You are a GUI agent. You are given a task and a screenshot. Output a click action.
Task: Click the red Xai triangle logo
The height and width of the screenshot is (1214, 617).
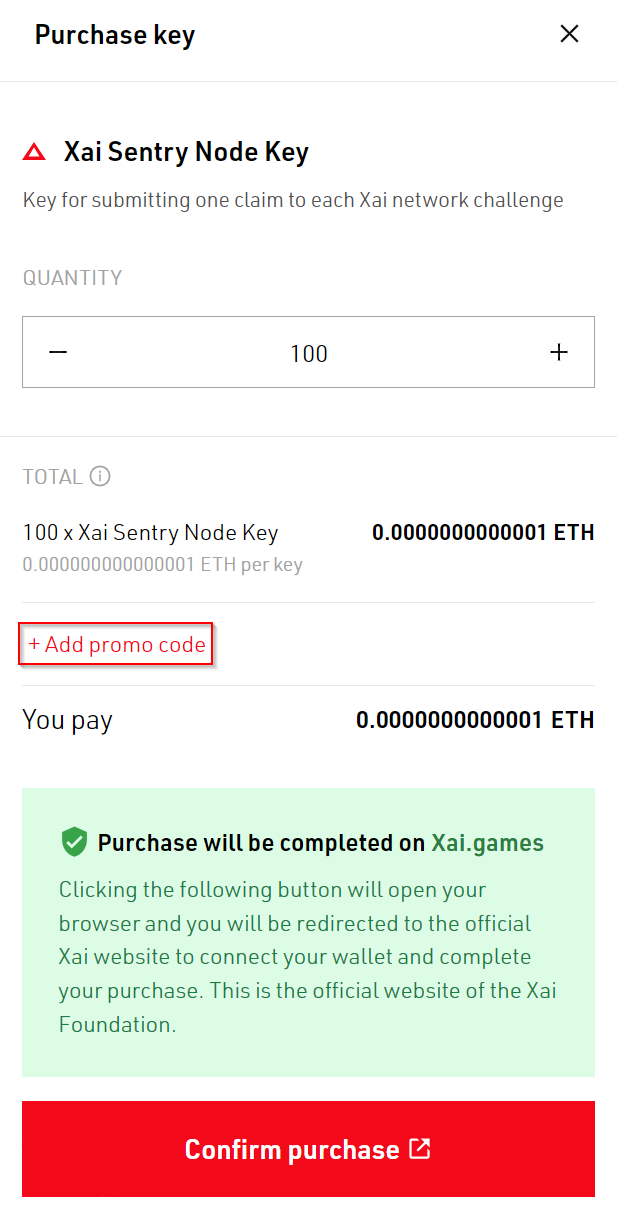(x=34, y=152)
